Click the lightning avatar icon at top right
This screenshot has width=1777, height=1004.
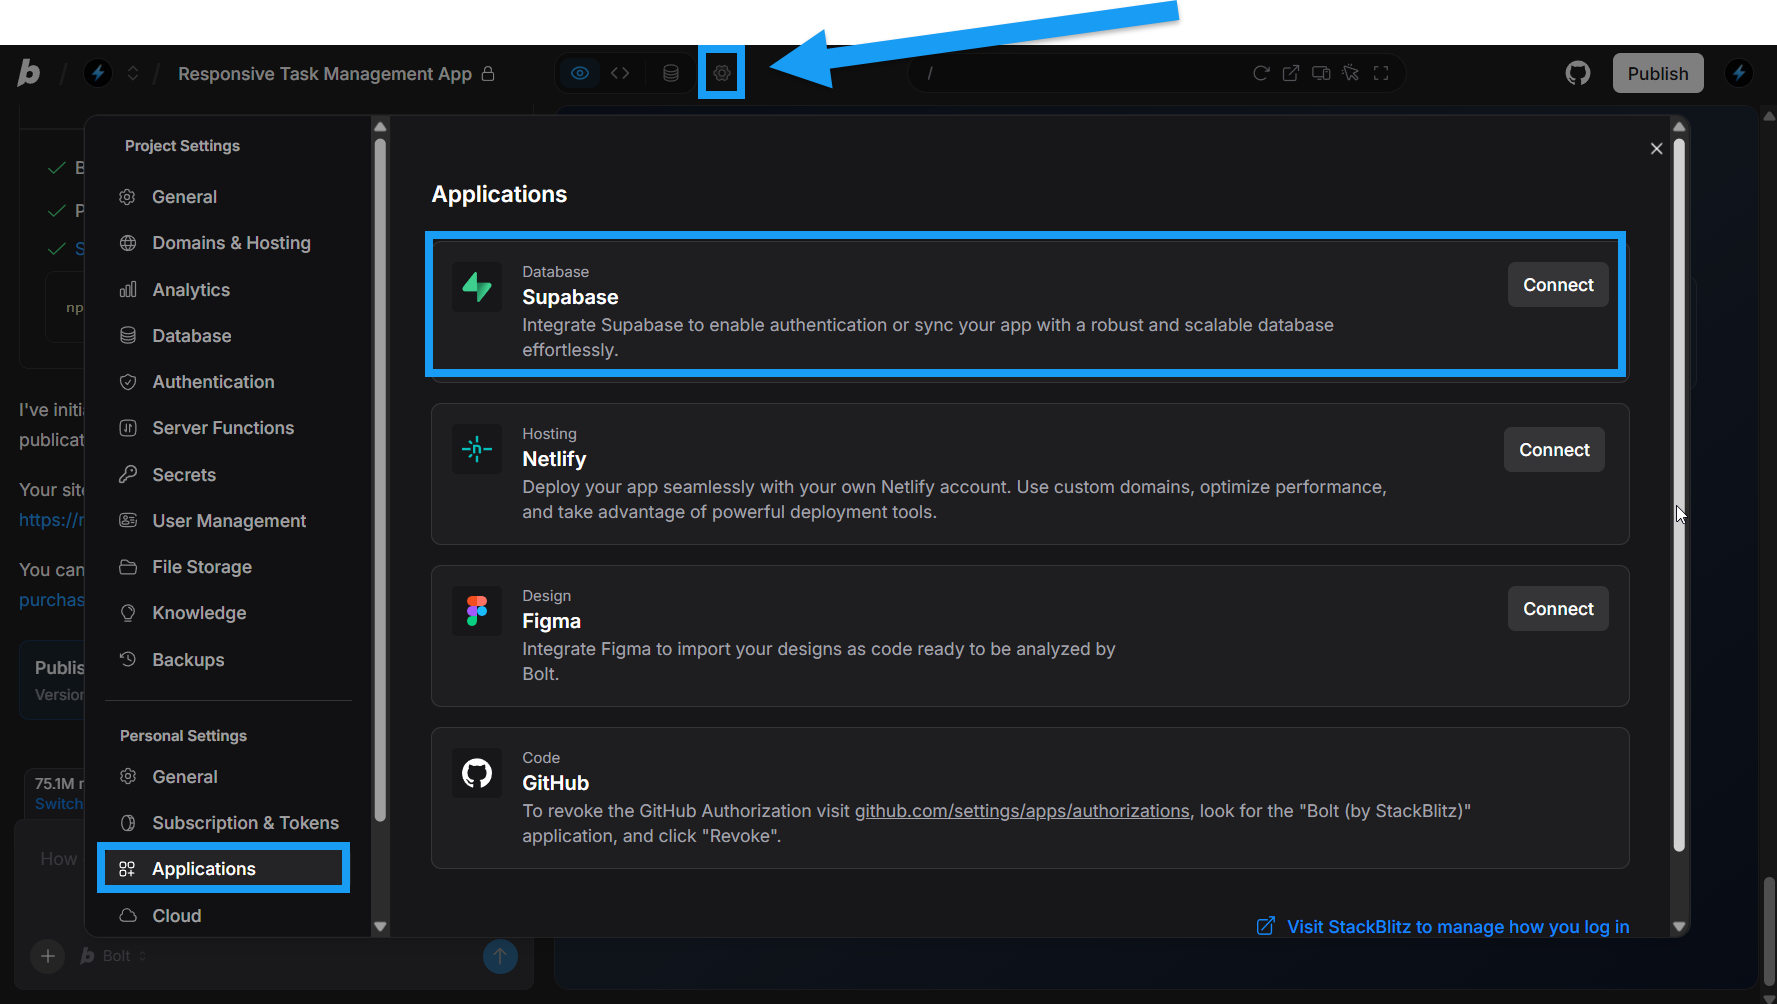[1739, 73]
